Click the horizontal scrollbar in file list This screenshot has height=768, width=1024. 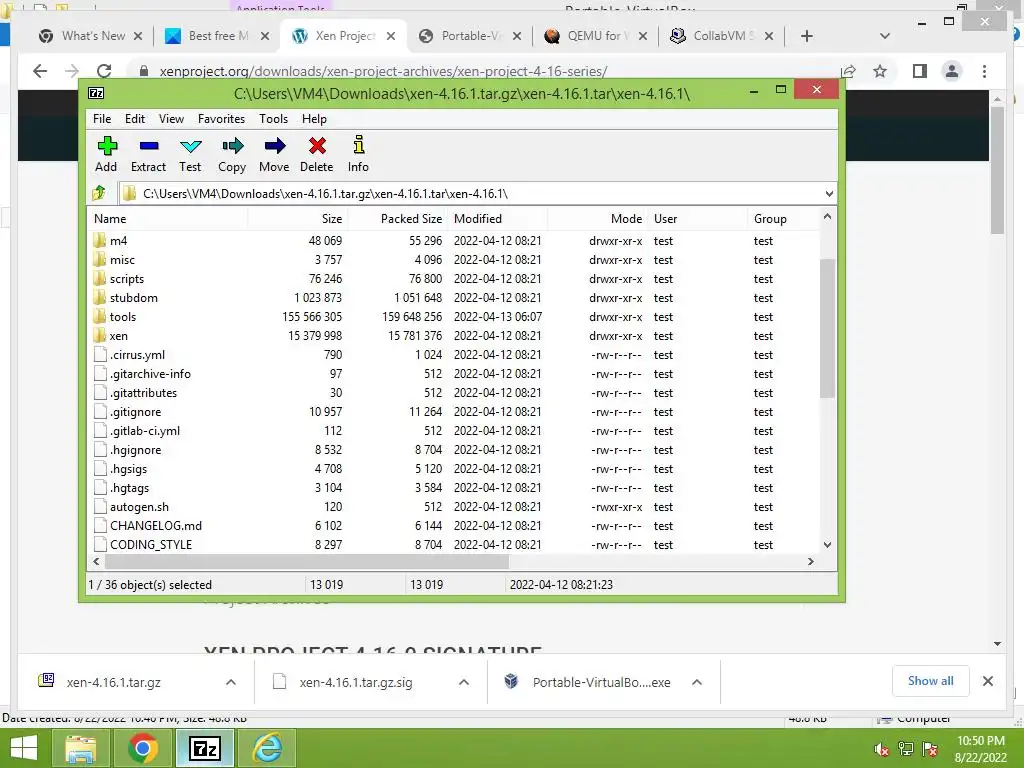pos(307,561)
